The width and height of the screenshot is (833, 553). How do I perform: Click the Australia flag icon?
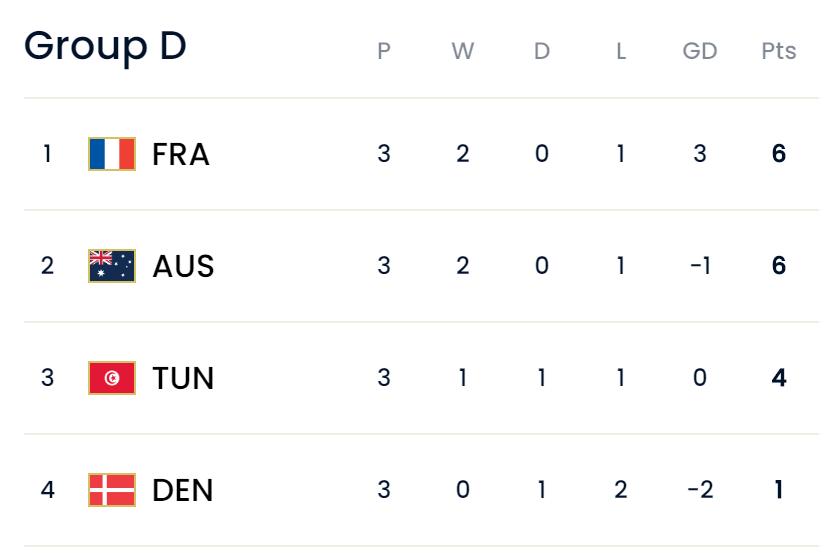coord(112,266)
